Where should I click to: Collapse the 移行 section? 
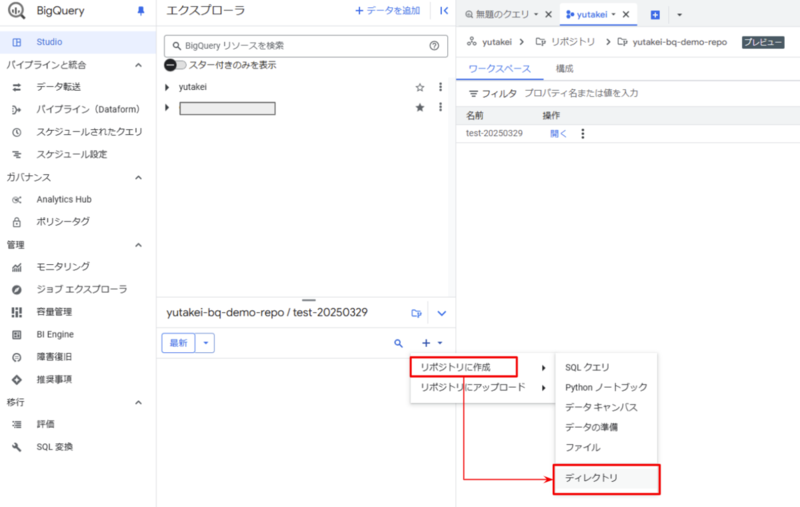[x=138, y=402]
